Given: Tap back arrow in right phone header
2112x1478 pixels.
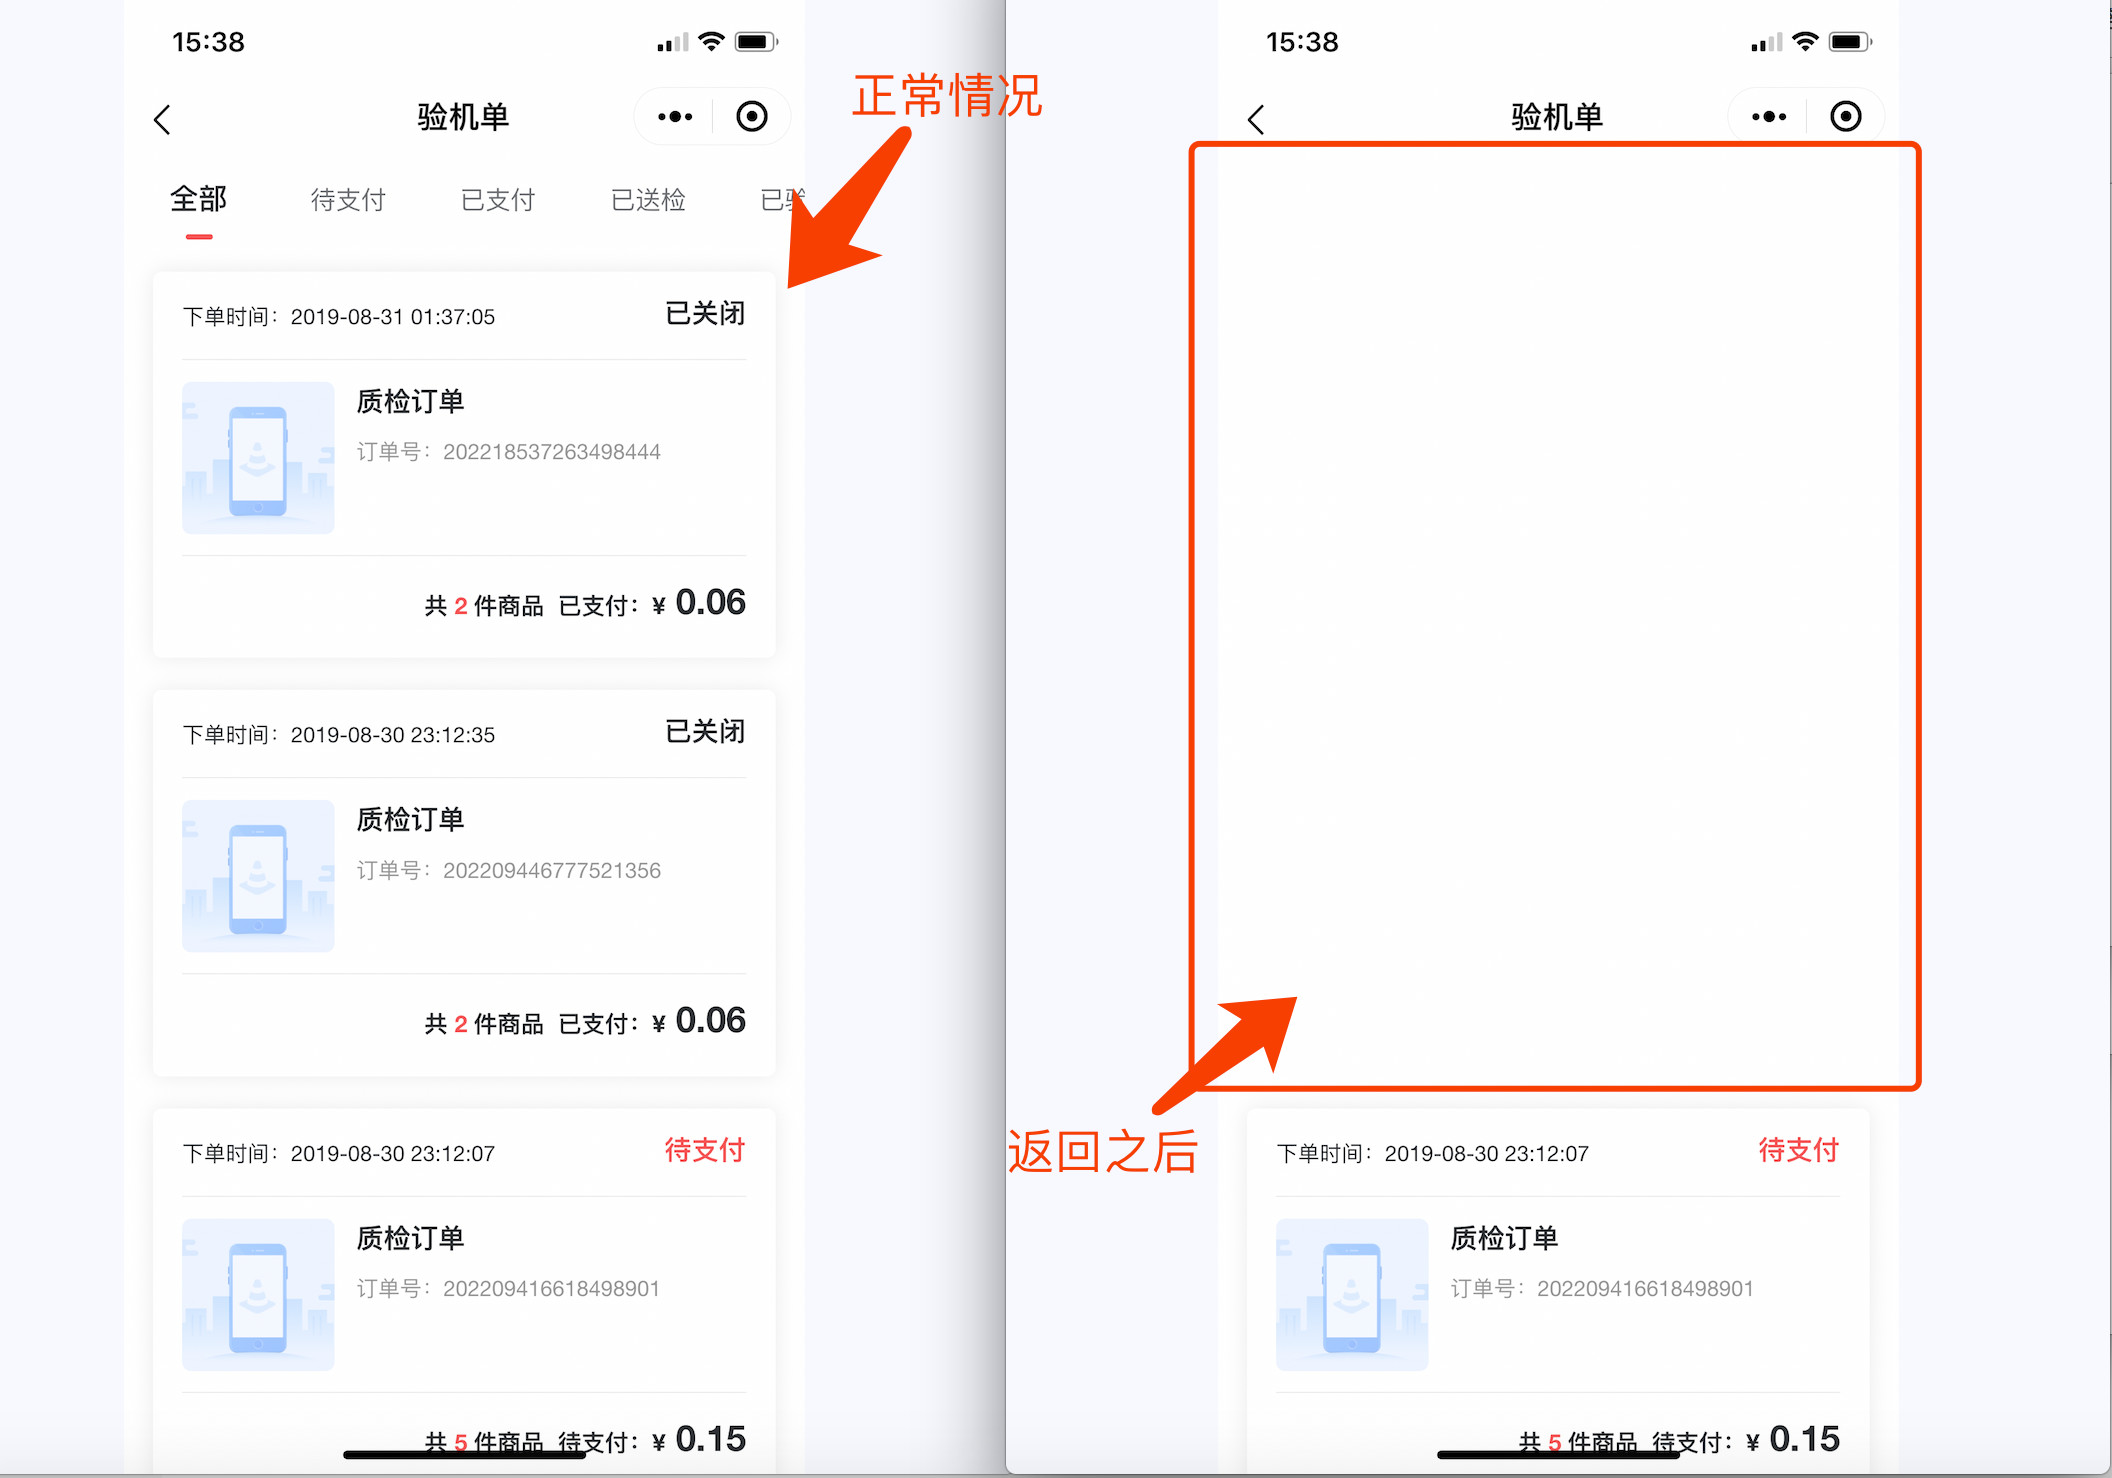Looking at the screenshot, I should coord(1257,120).
